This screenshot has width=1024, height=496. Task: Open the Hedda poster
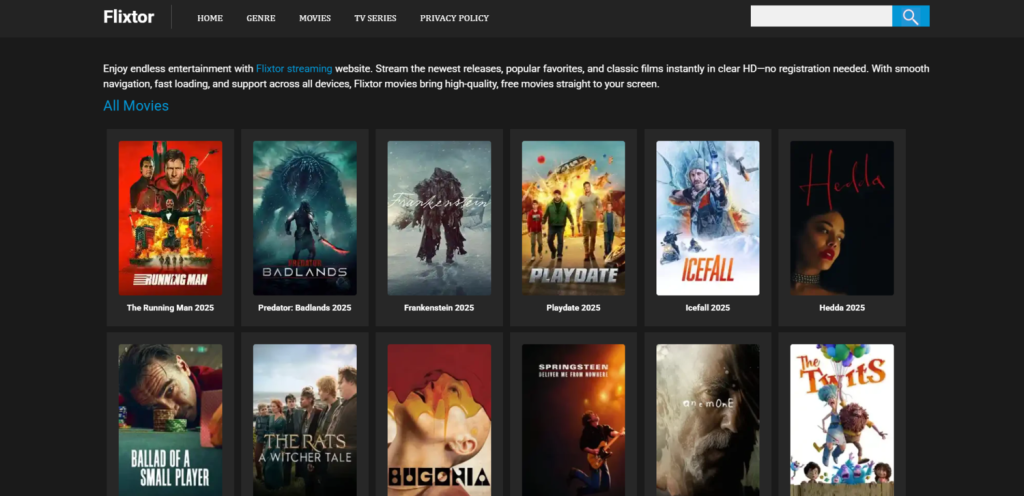(842, 218)
